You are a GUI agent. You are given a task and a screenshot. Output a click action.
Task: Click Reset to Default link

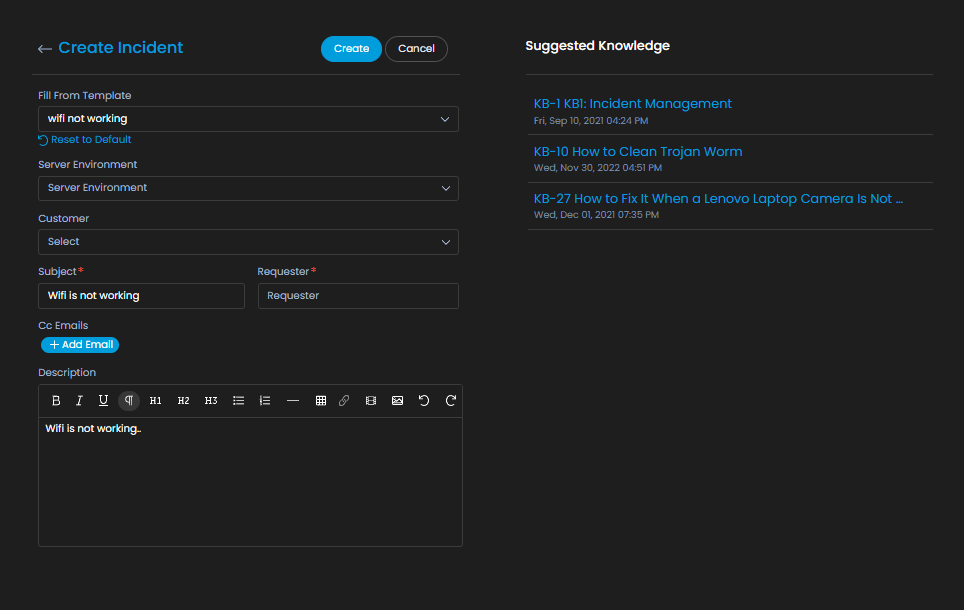click(x=90, y=140)
